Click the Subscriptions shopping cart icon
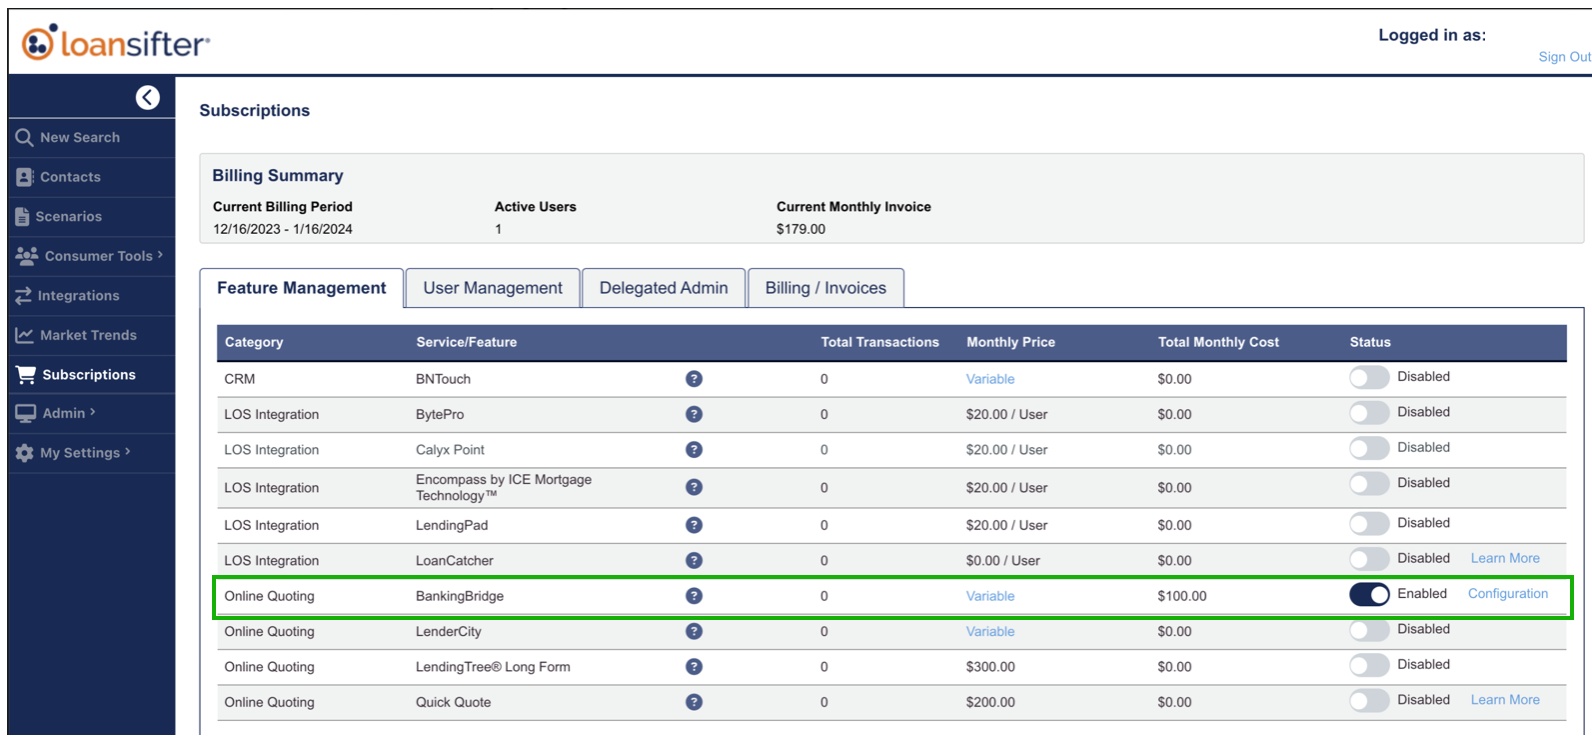This screenshot has height=744, width=1592. pos(25,374)
